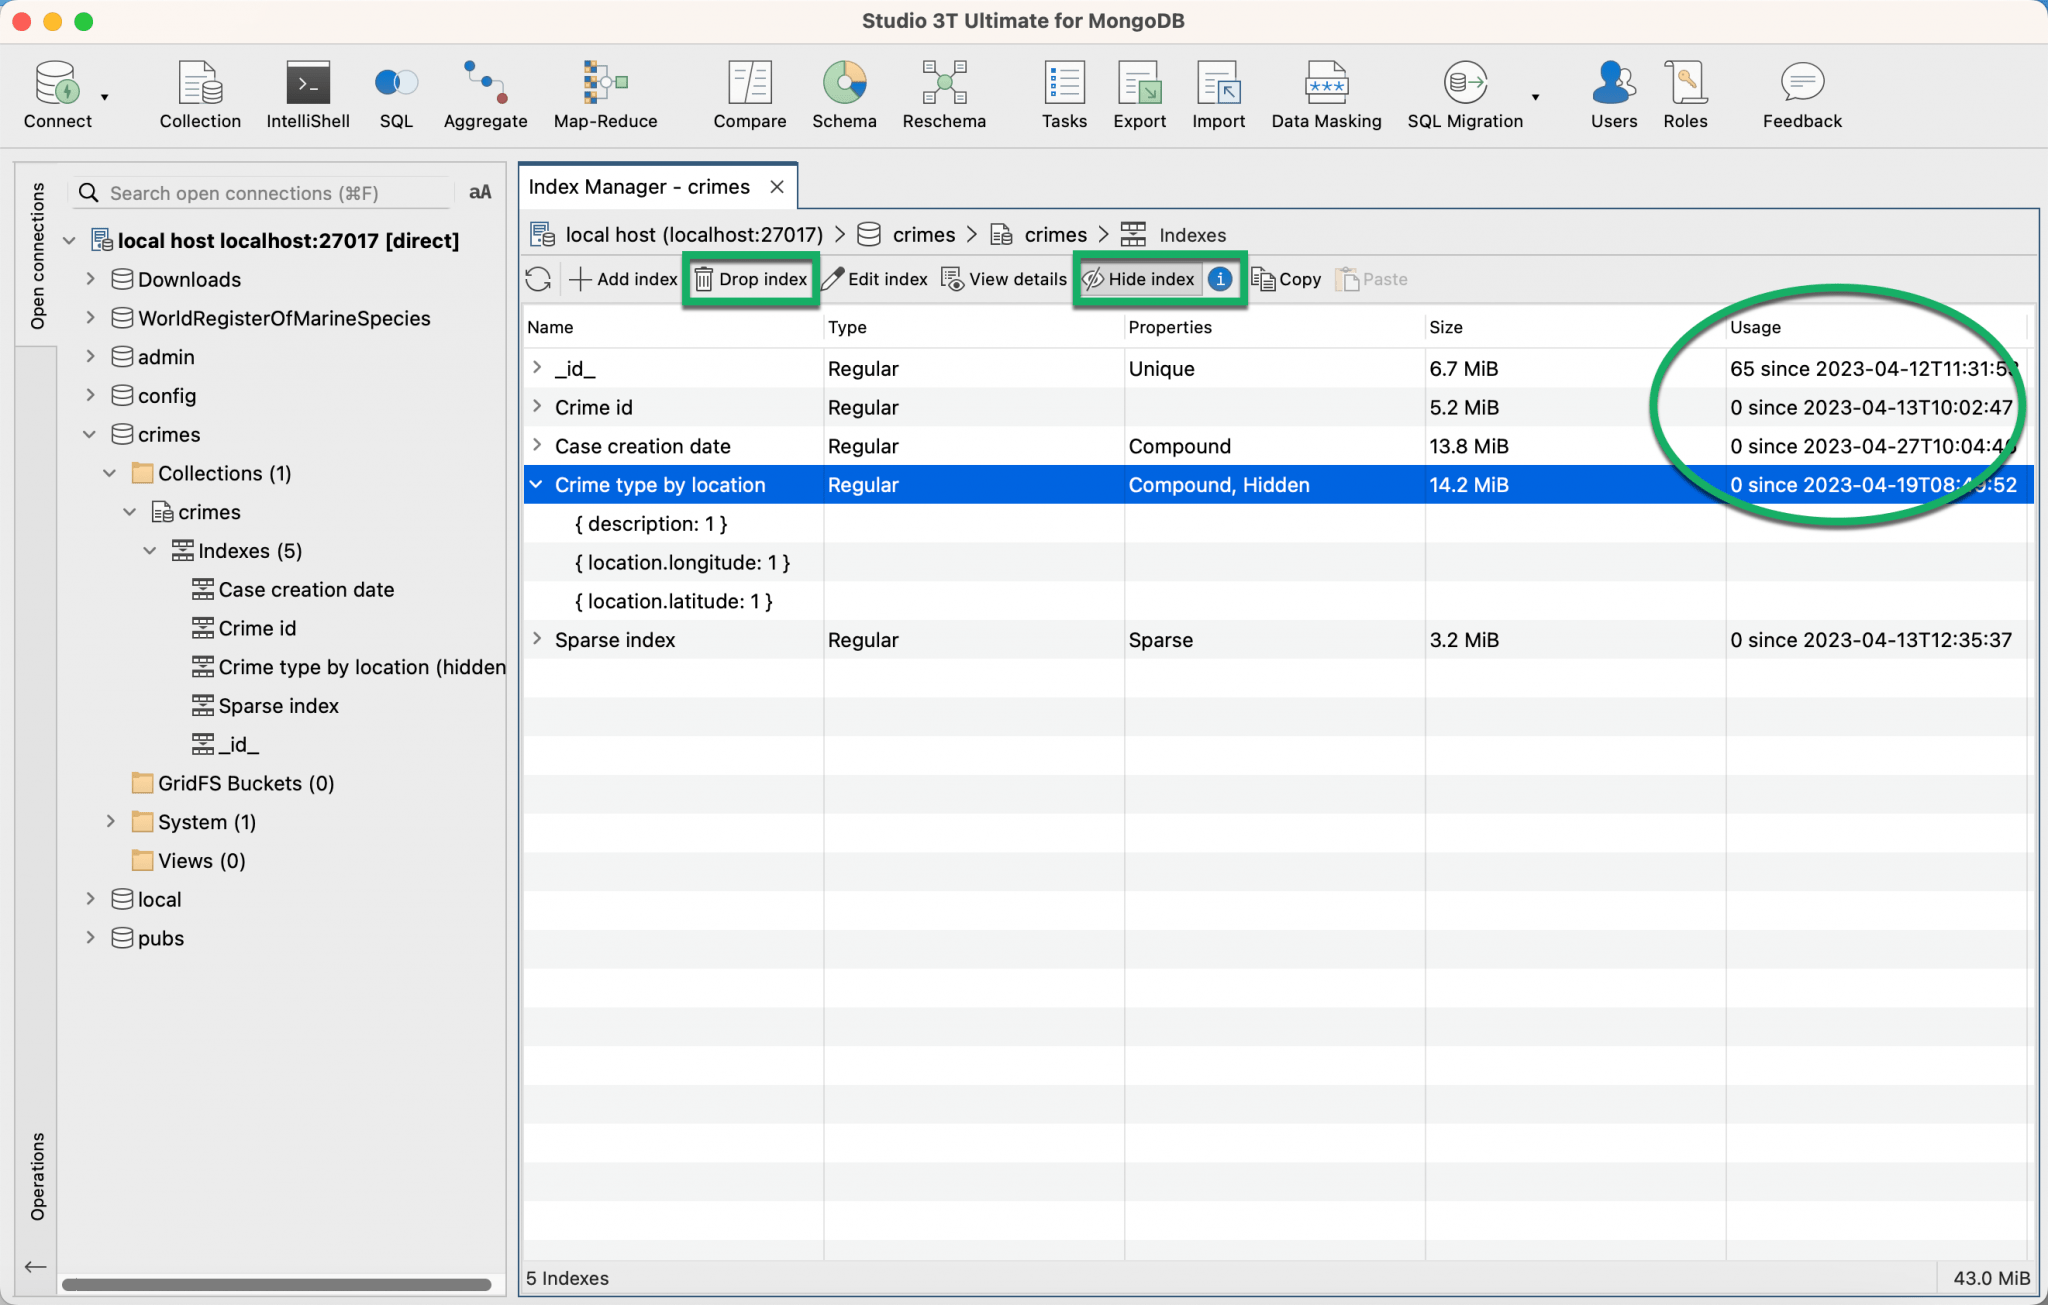Click the refresh indexes icon
The image size is (2048, 1305).
538,279
